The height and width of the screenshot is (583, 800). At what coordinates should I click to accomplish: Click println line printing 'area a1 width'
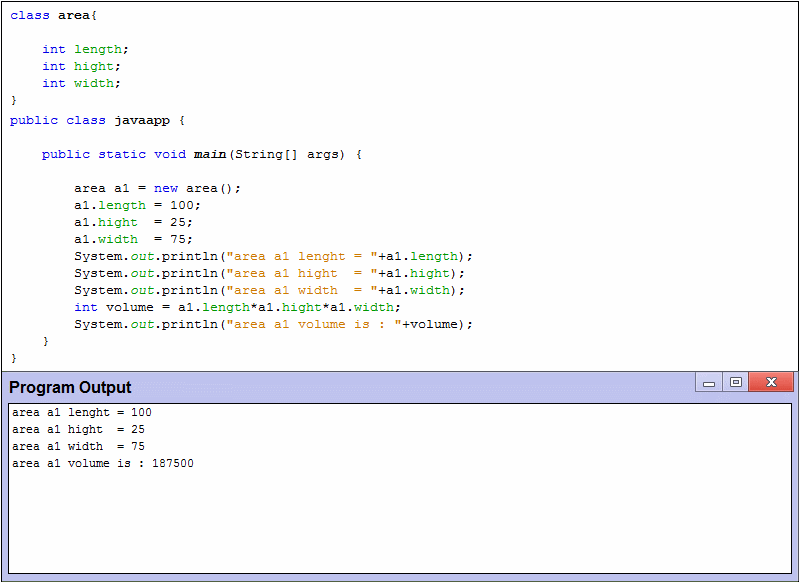(x=269, y=290)
